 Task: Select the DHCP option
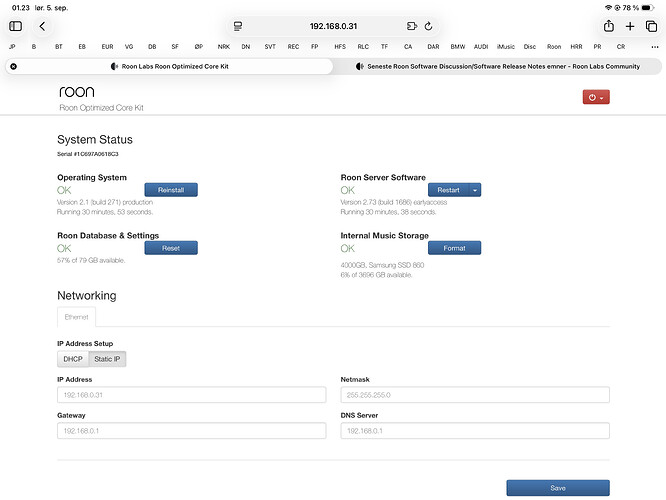click(x=73, y=359)
